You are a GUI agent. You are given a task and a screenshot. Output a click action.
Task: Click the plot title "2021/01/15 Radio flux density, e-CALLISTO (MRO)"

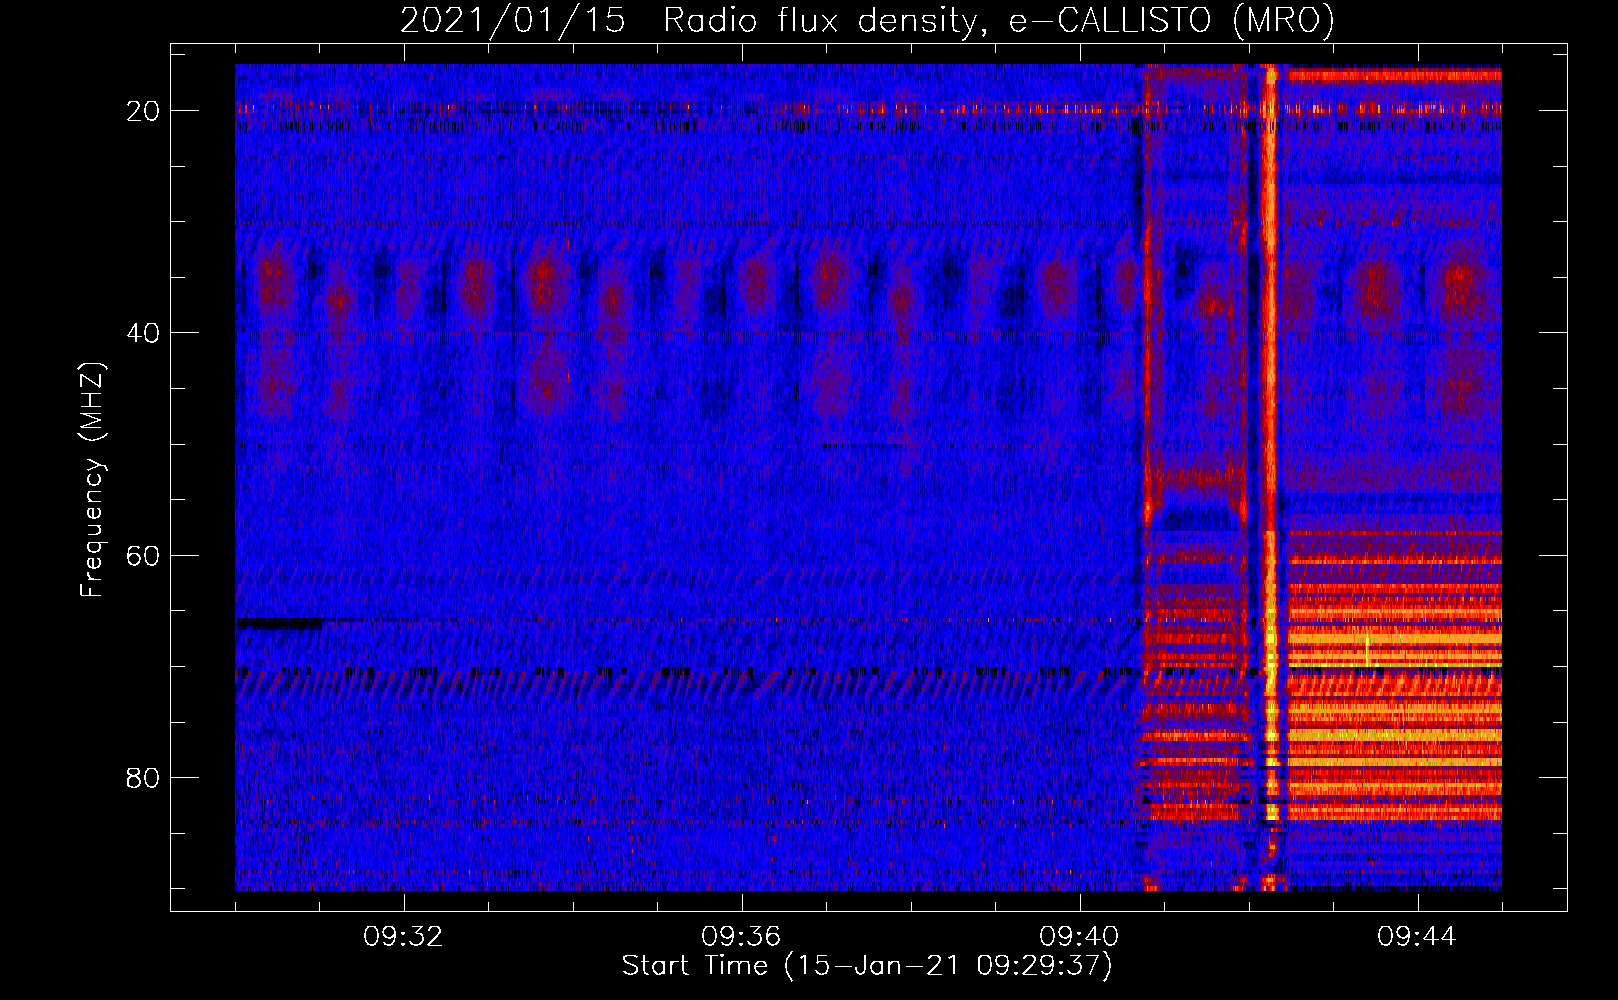click(867, 20)
